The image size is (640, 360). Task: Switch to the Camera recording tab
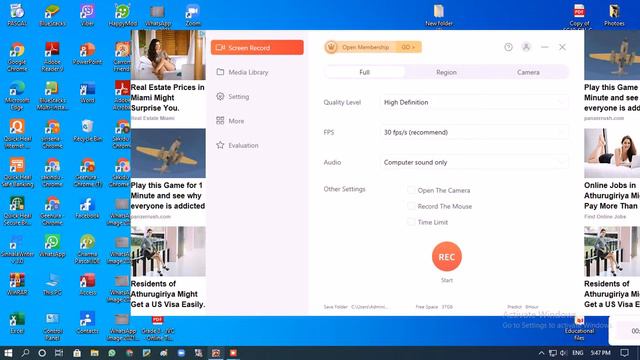528,72
